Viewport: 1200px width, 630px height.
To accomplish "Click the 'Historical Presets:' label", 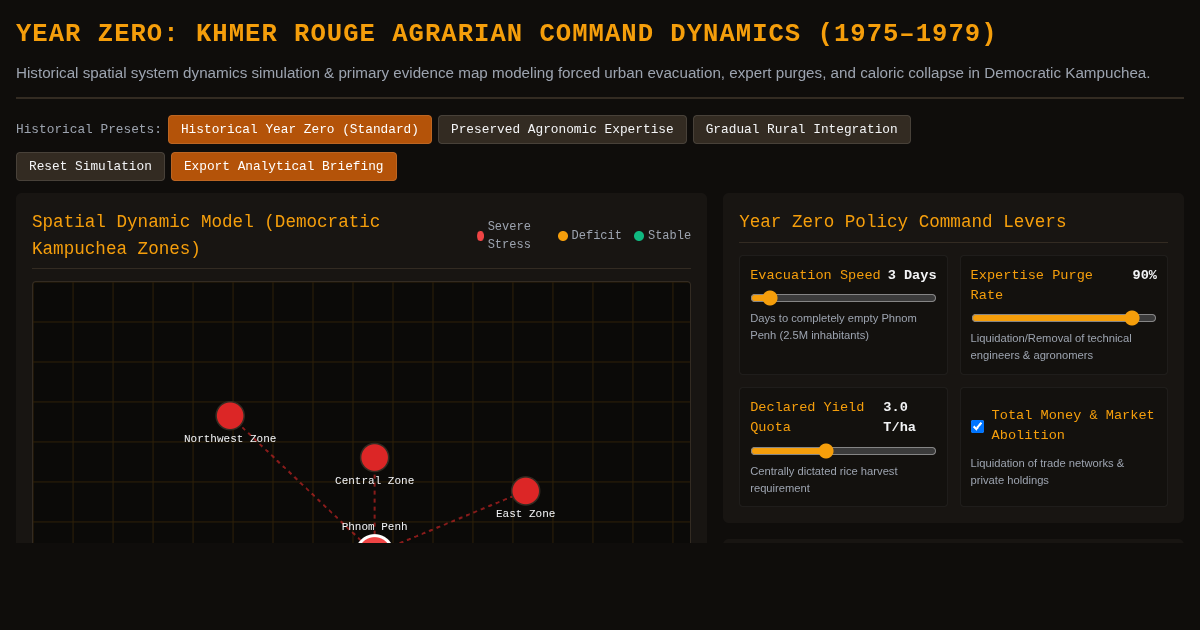I will click(89, 129).
